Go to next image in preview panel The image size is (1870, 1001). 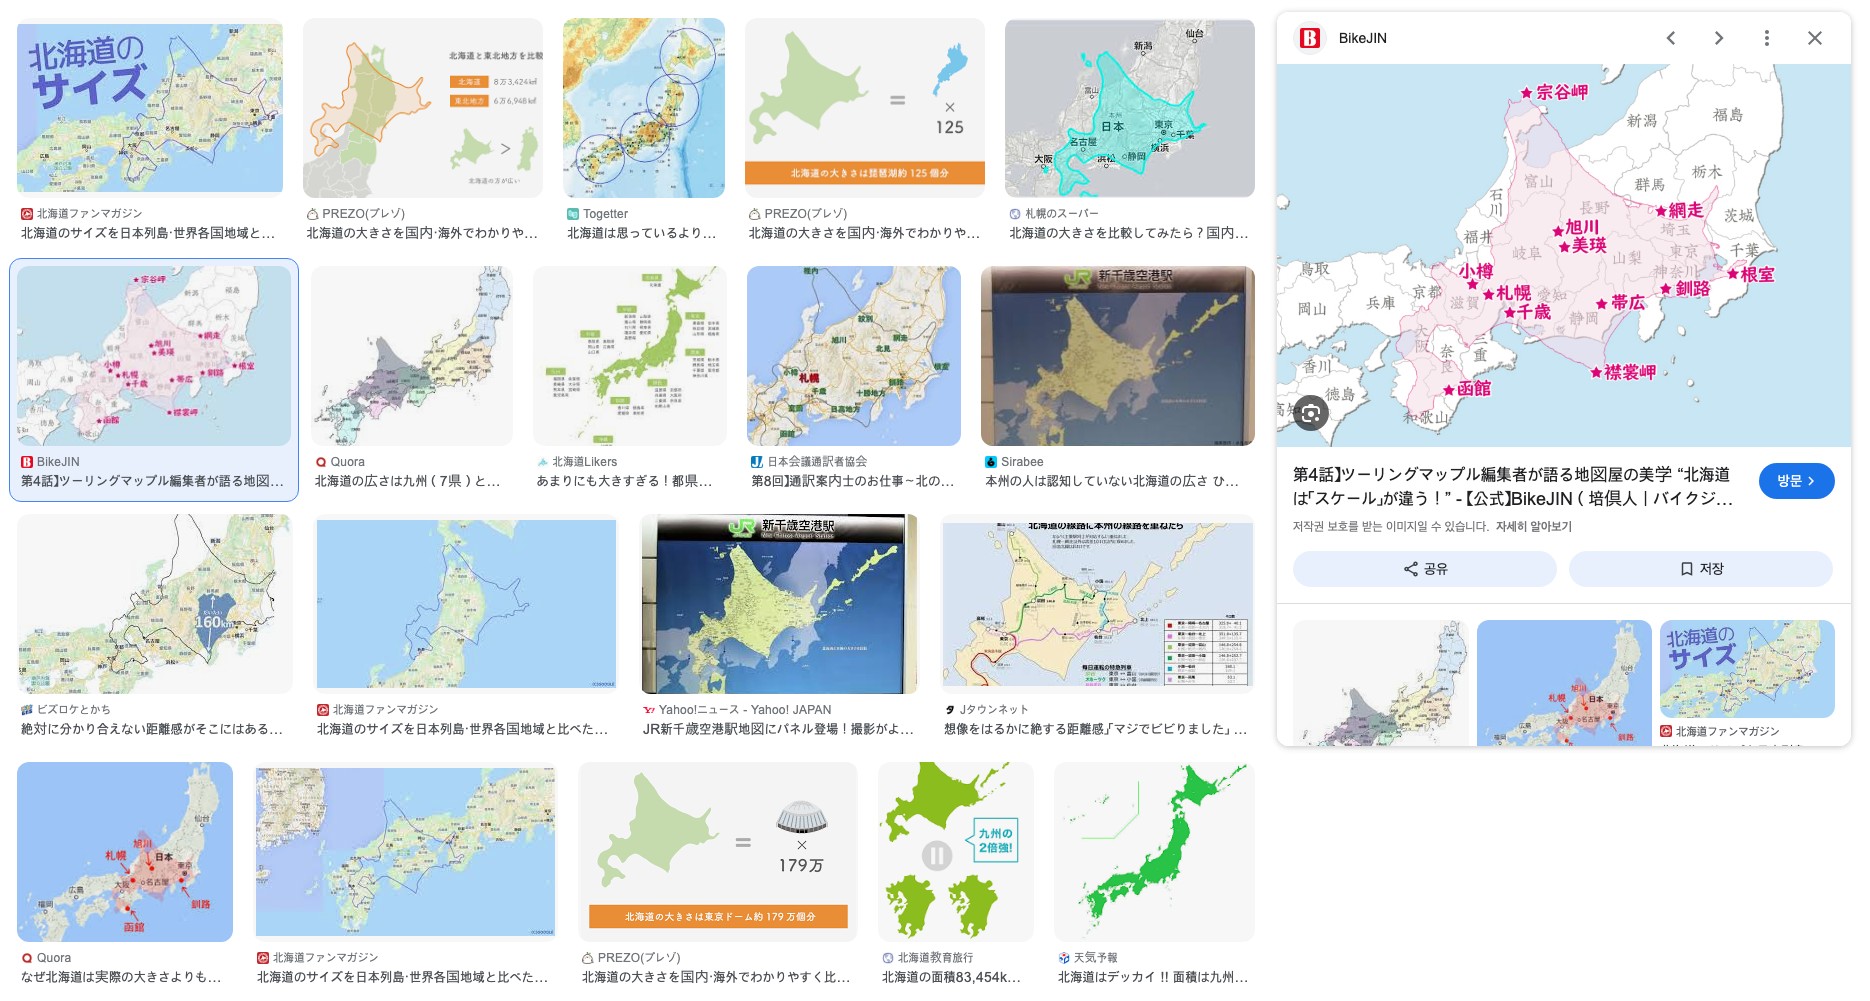[x=1718, y=38]
